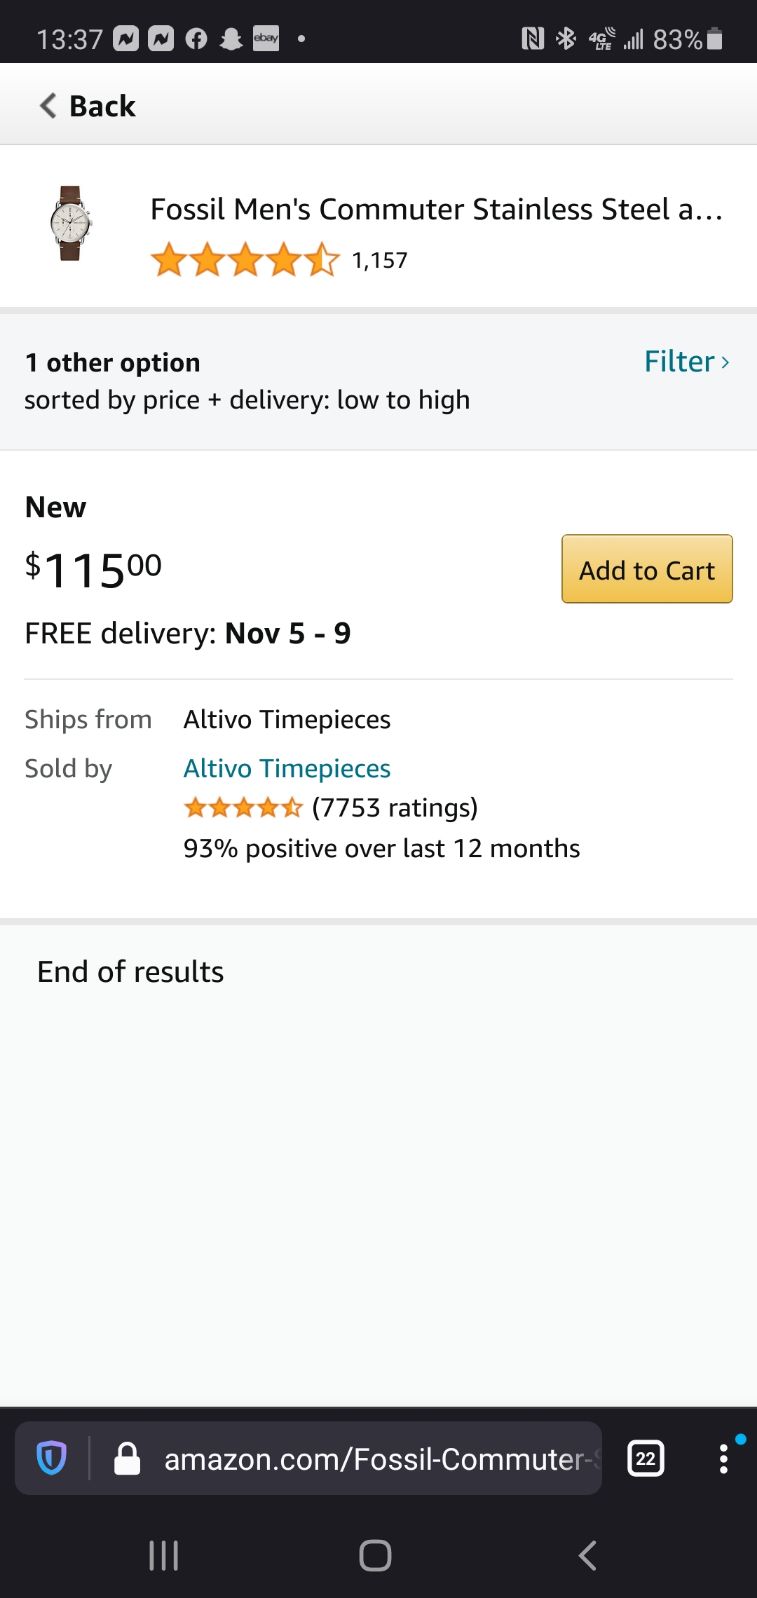Tap the Android recent apps button
The image size is (757, 1598).
pos(163,1555)
